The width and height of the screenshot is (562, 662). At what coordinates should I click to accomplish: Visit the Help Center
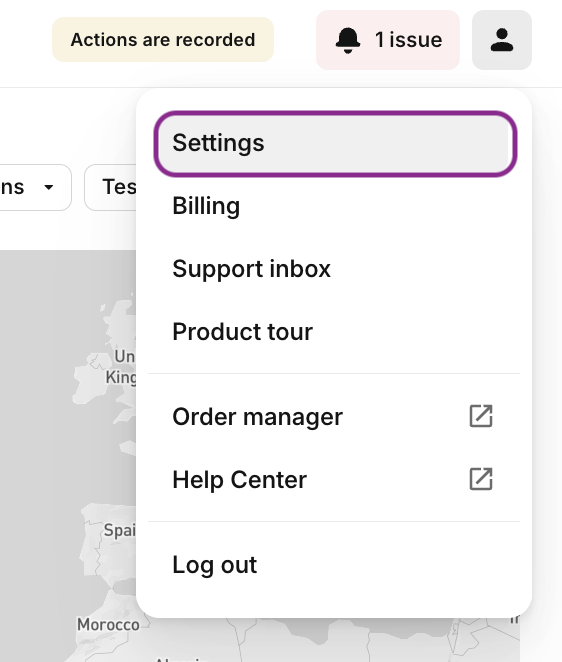pos(335,480)
